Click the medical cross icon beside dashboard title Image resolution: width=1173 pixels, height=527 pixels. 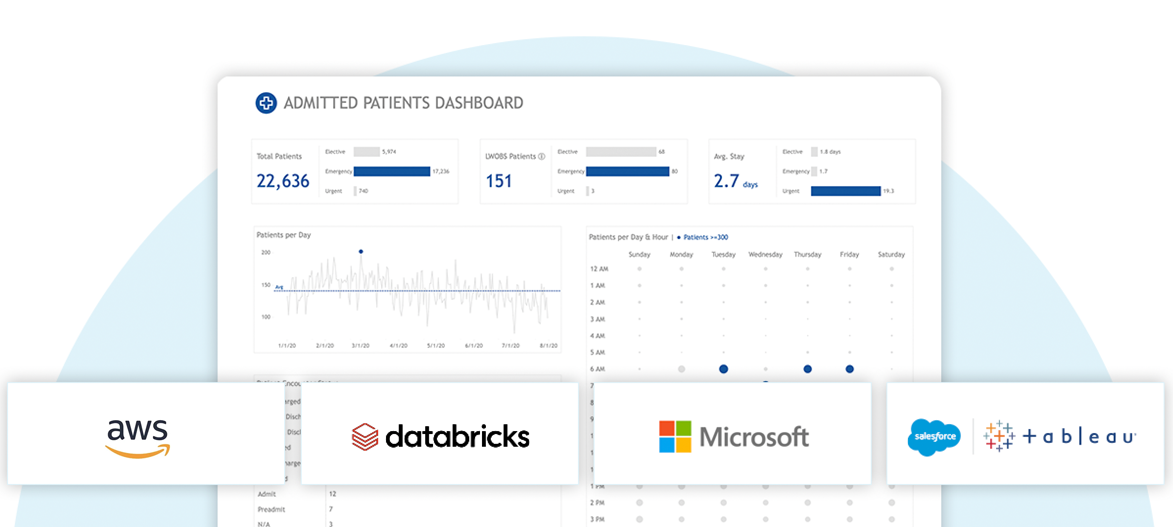pyautogui.click(x=266, y=103)
